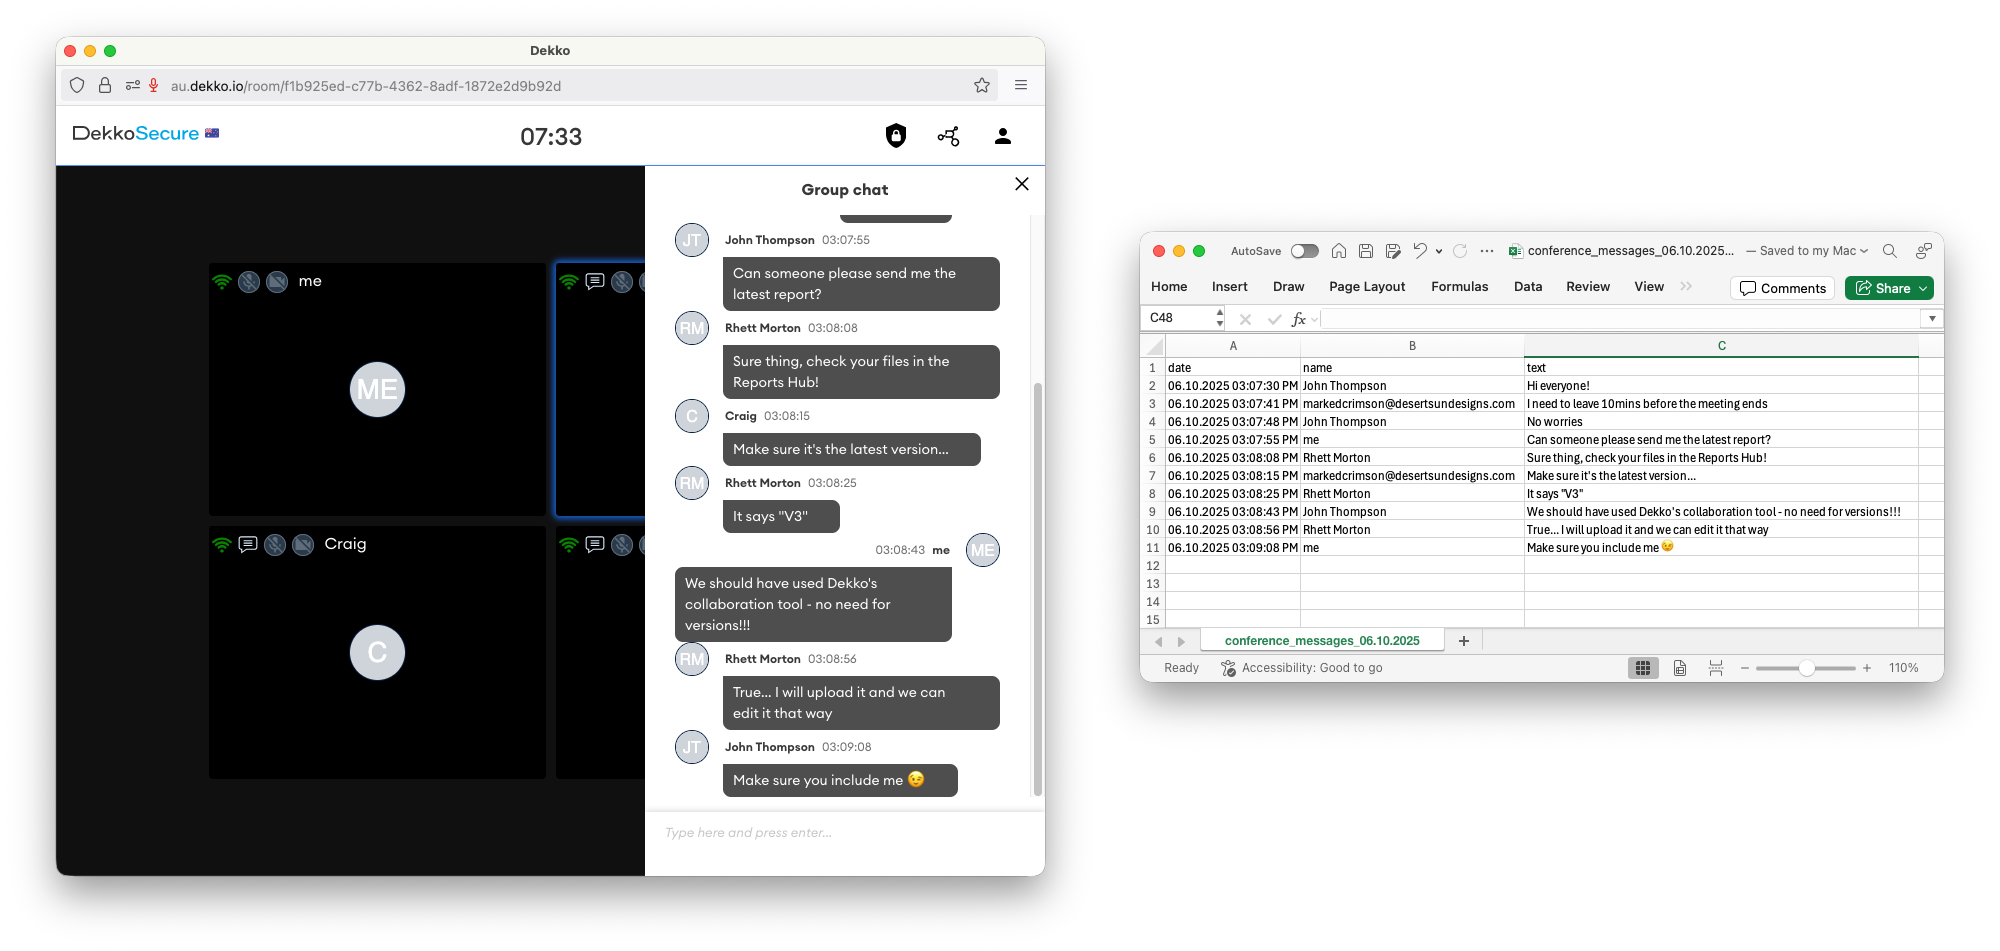Show more ribbon tabs with the chevron
The width and height of the screenshot is (2000, 951).
coord(1686,287)
